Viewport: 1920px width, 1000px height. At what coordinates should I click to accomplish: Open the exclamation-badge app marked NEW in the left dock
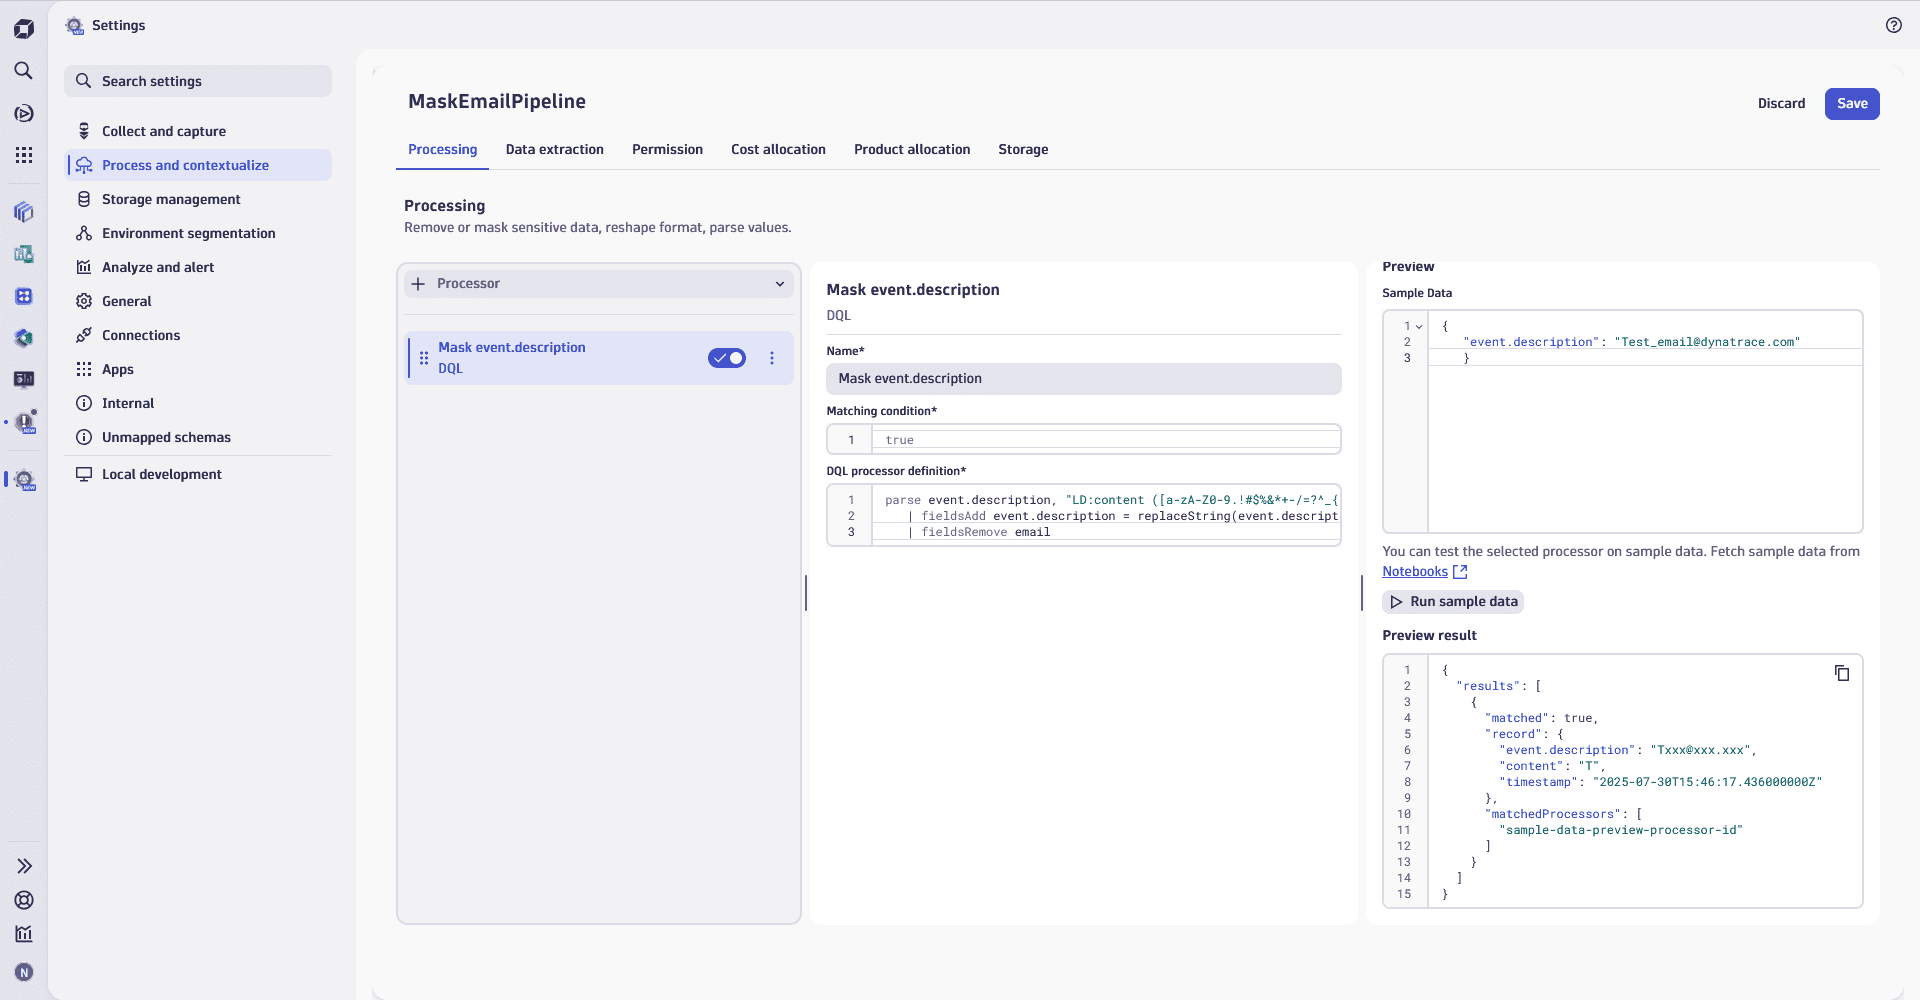pos(25,422)
